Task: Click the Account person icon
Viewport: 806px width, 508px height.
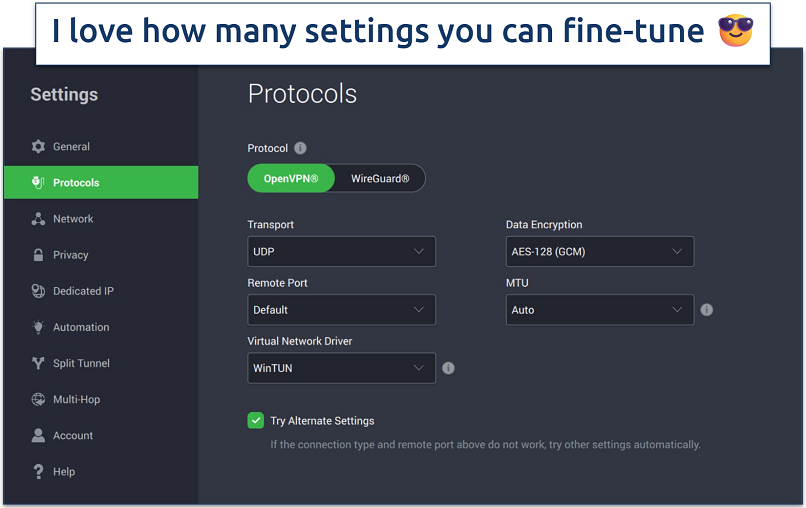Action: tap(38, 435)
